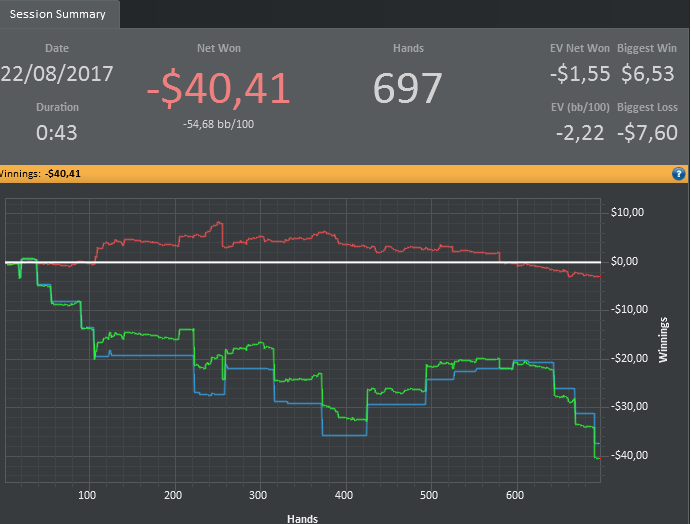Click the orange bar winnings value -$40,41
This screenshot has width=691, height=524.
(63, 174)
